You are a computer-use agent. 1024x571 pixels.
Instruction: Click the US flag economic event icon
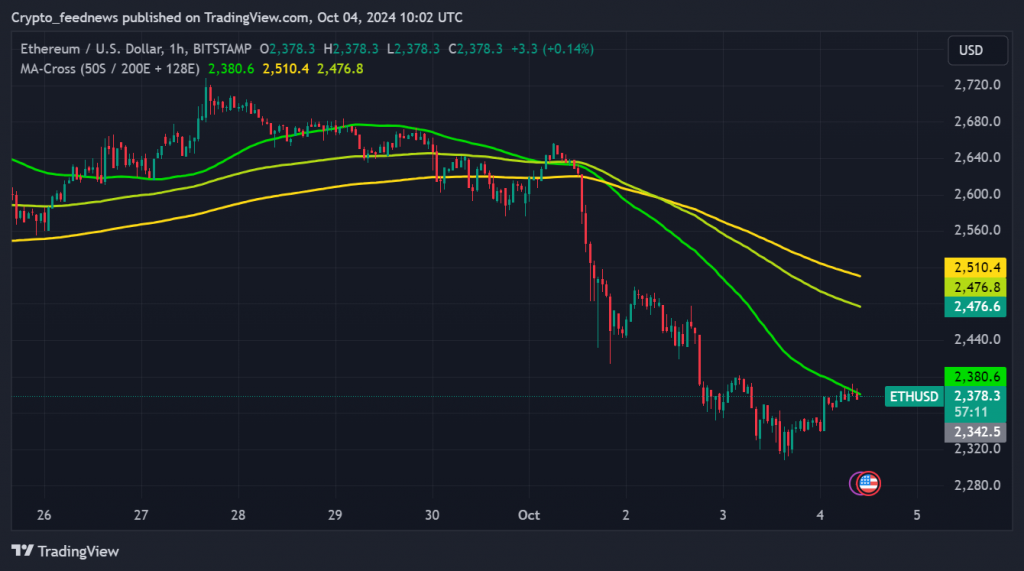pos(869,483)
